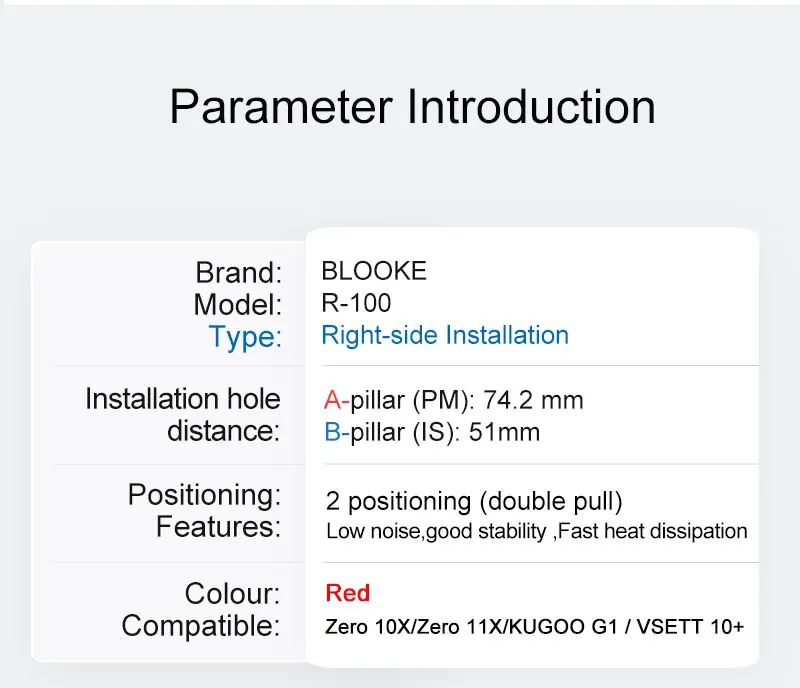This screenshot has height=688, width=800.
Task: Click the A-pillar (PM) 74.2 mm value
Action: [453, 401]
